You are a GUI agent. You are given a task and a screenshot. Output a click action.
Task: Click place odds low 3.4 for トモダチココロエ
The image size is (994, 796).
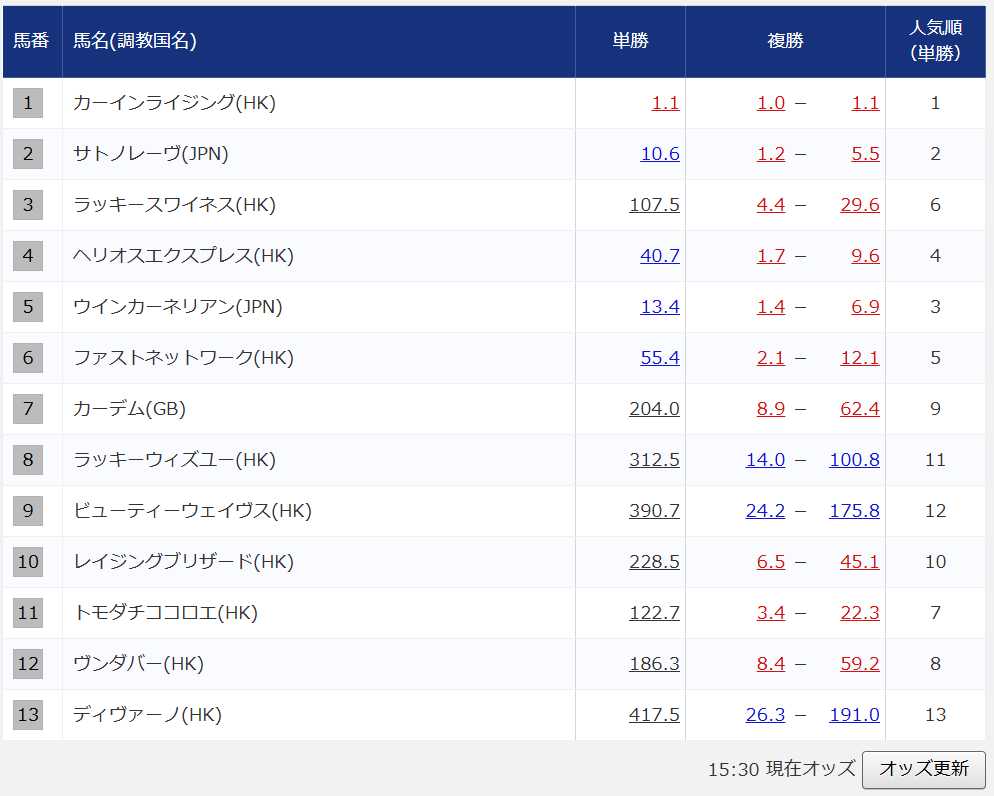click(x=771, y=613)
